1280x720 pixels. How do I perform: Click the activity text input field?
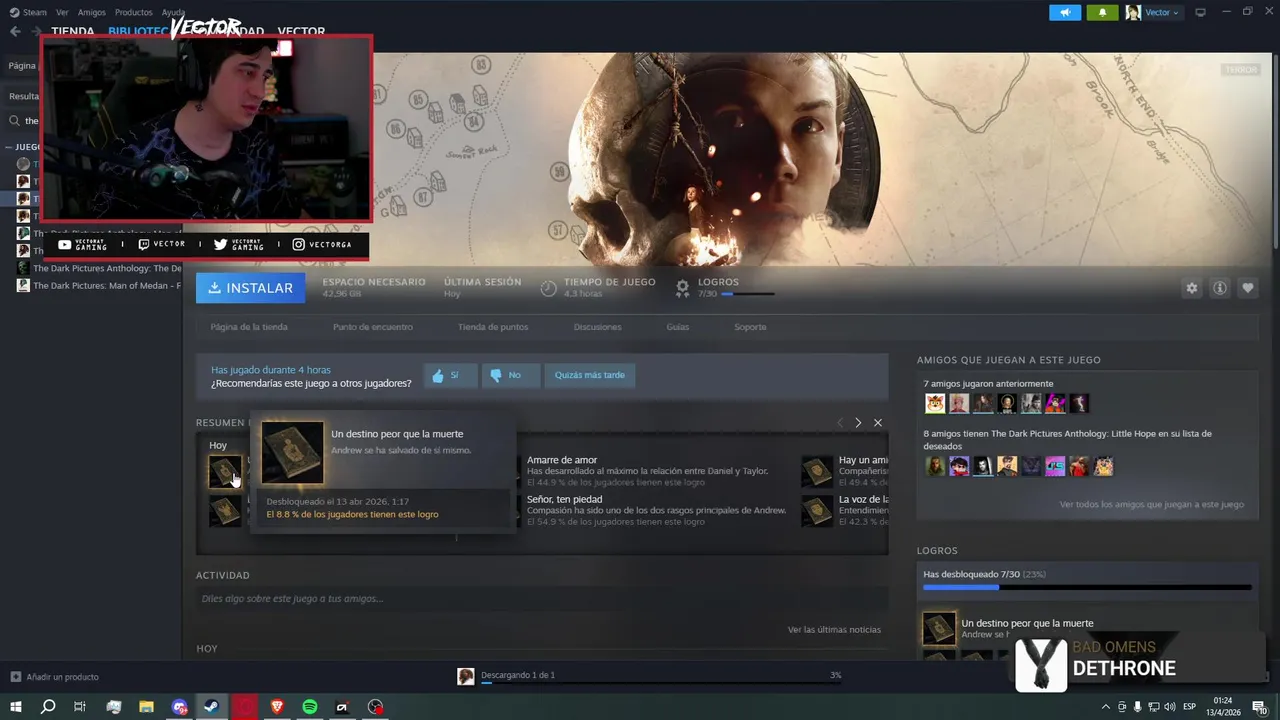coord(541,598)
